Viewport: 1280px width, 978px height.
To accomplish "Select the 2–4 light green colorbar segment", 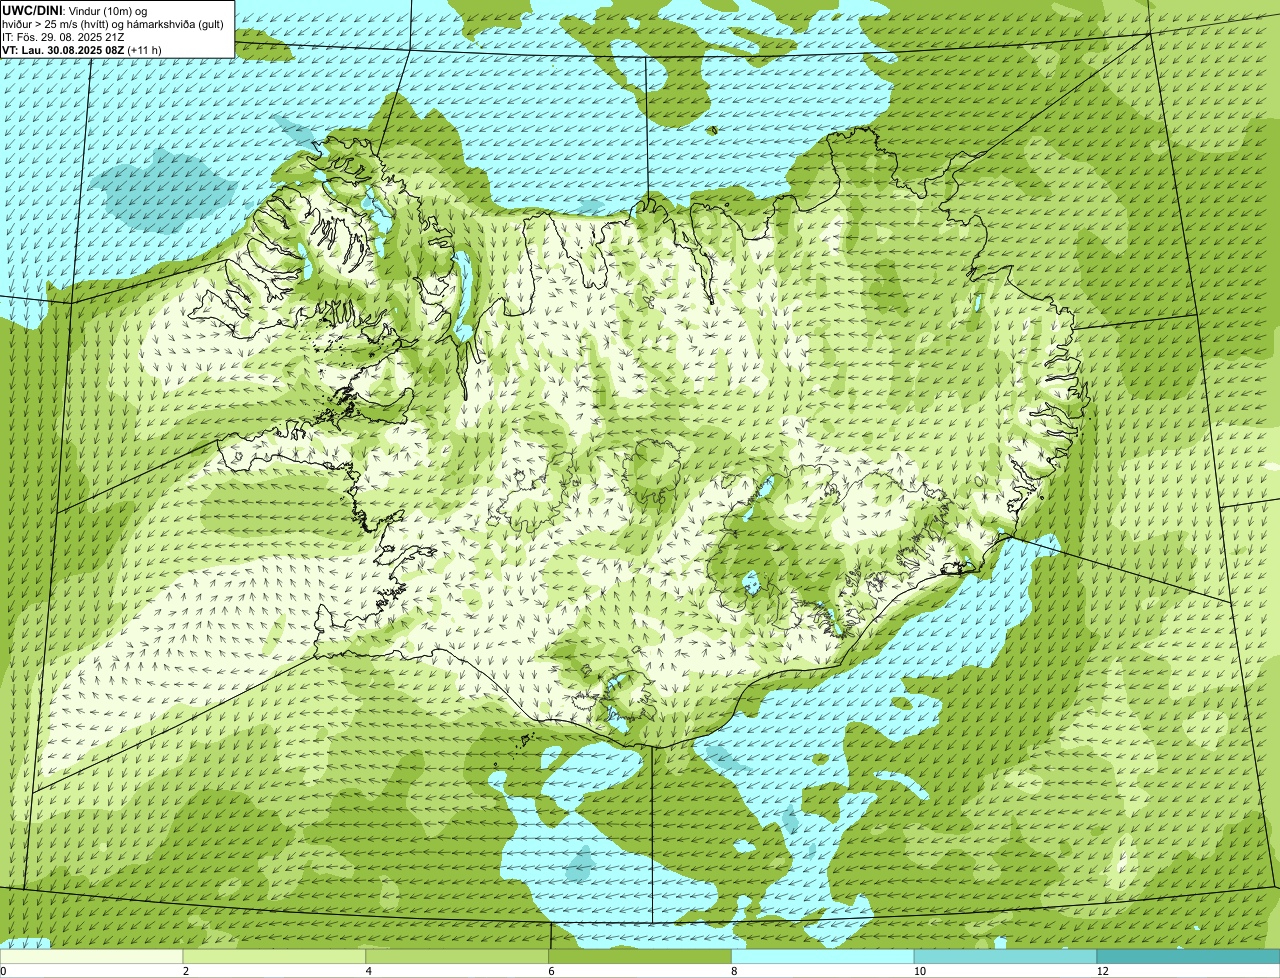I will pos(275,957).
